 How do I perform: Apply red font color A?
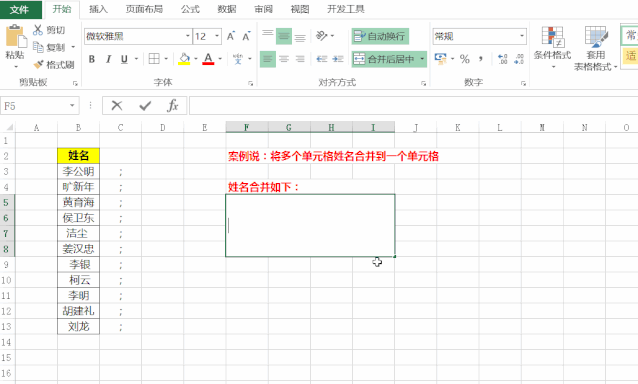tap(208, 59)
